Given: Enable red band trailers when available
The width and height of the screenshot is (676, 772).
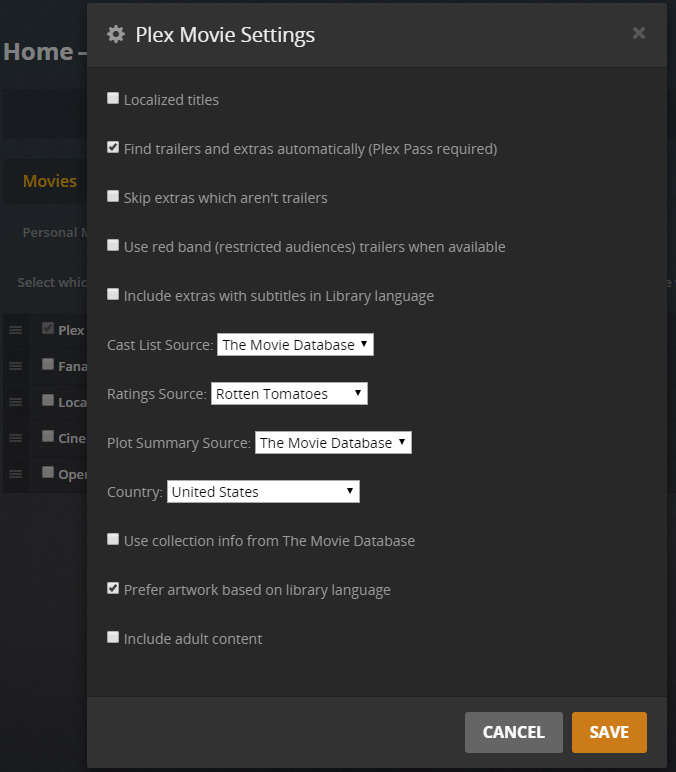Looking at the screenshot, I should tap(113, 246).
